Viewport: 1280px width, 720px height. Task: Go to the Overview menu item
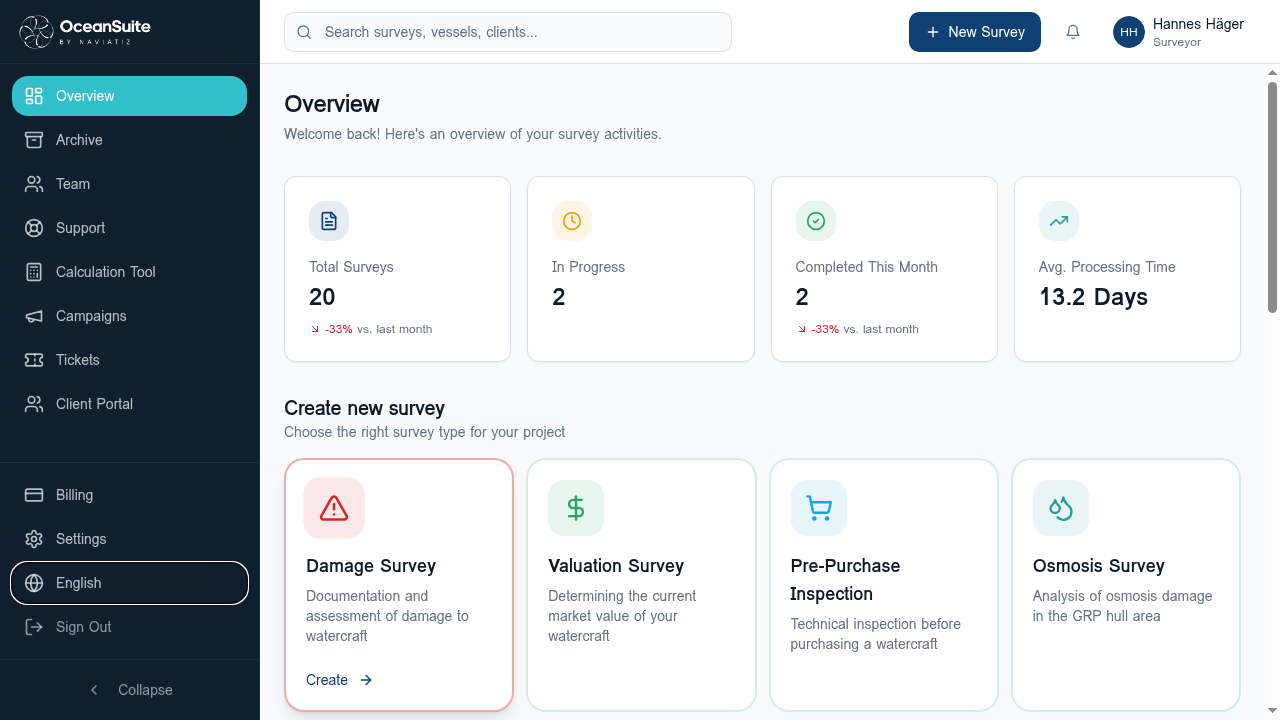pos(130,96)
